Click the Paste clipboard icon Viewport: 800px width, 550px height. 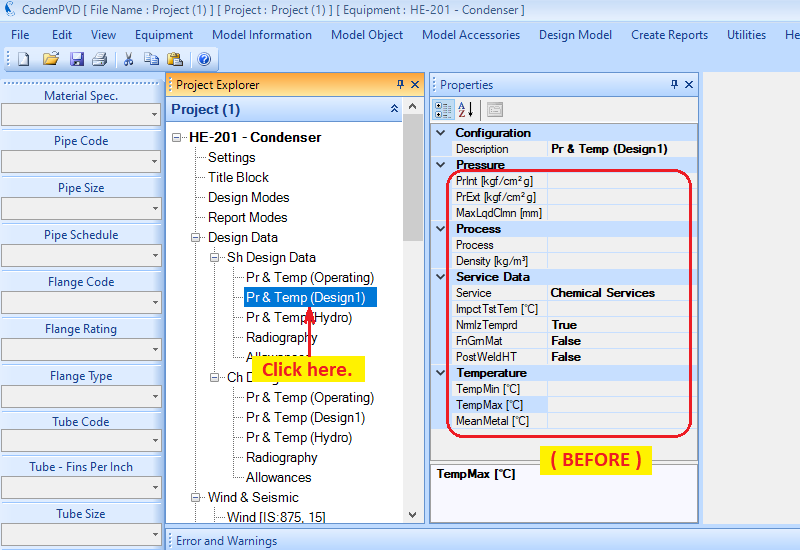pos(175,59)
